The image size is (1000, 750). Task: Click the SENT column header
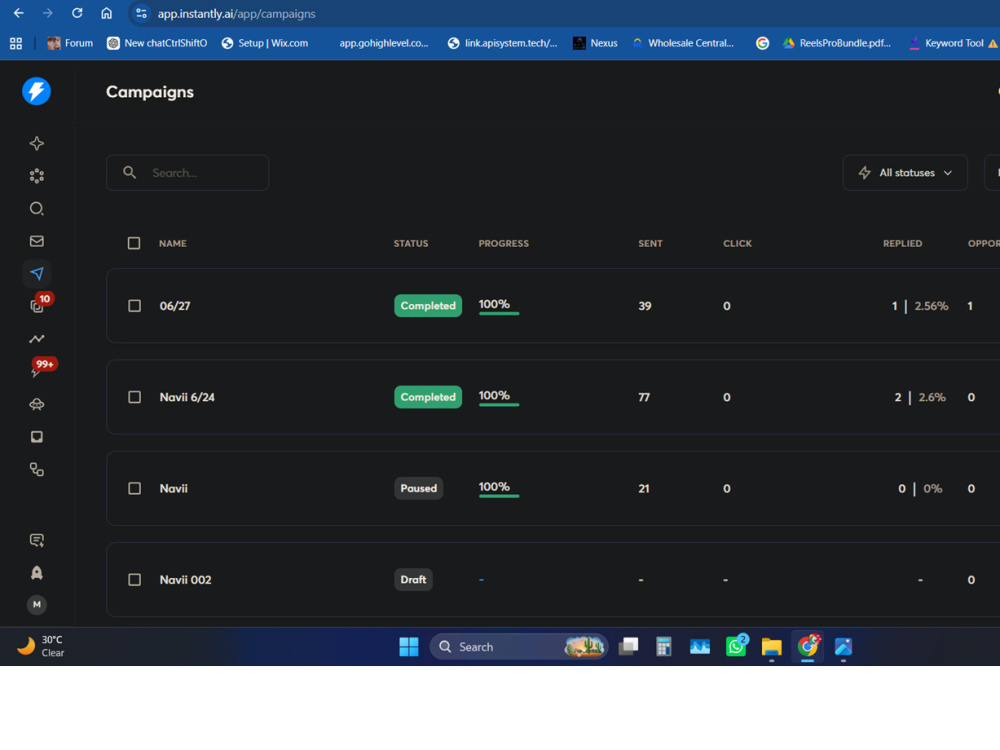650,244
